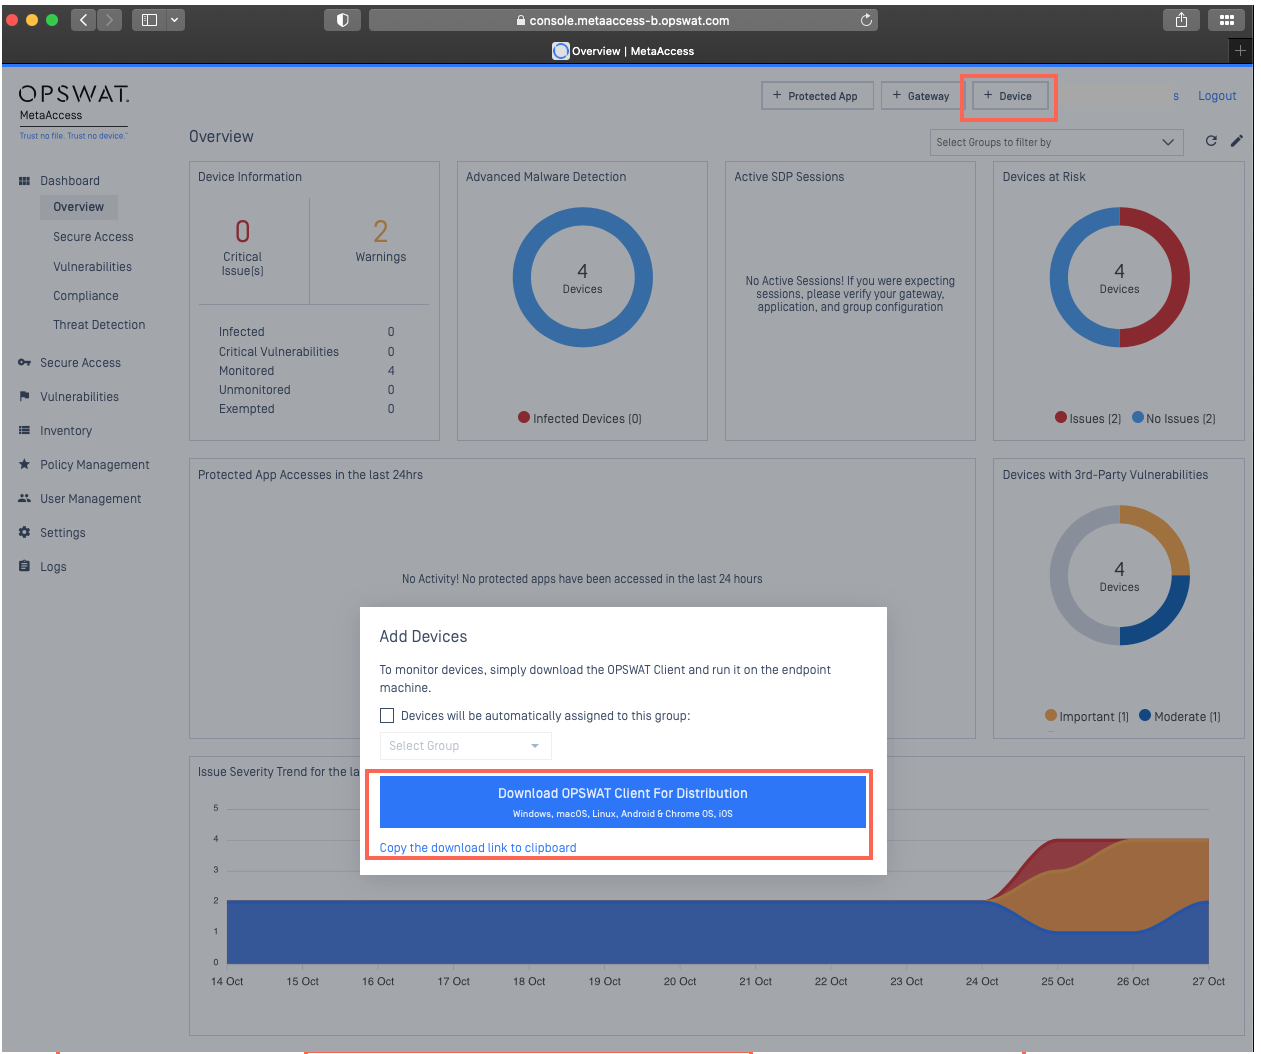Select the Overview | MetaAccess browser tab
This screenshot has height=1054, width=1261.
(x=623, y=51)
